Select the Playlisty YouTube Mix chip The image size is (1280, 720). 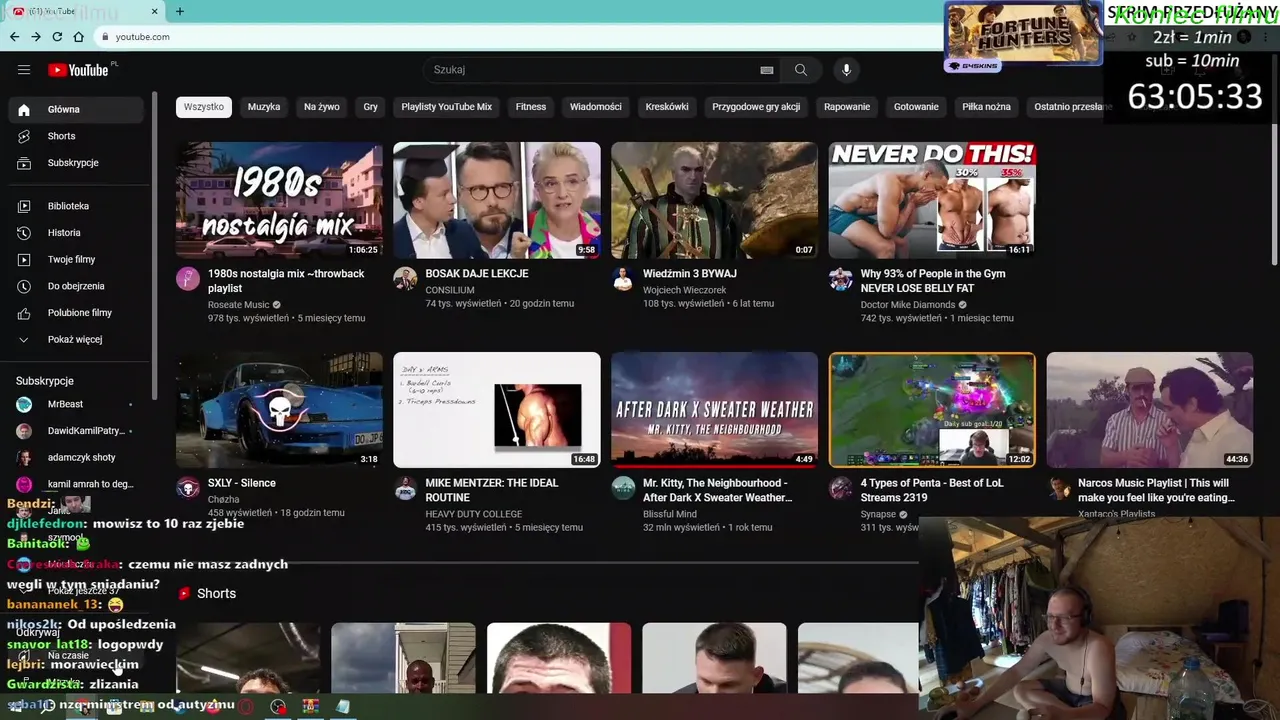(x=447, y=107)
